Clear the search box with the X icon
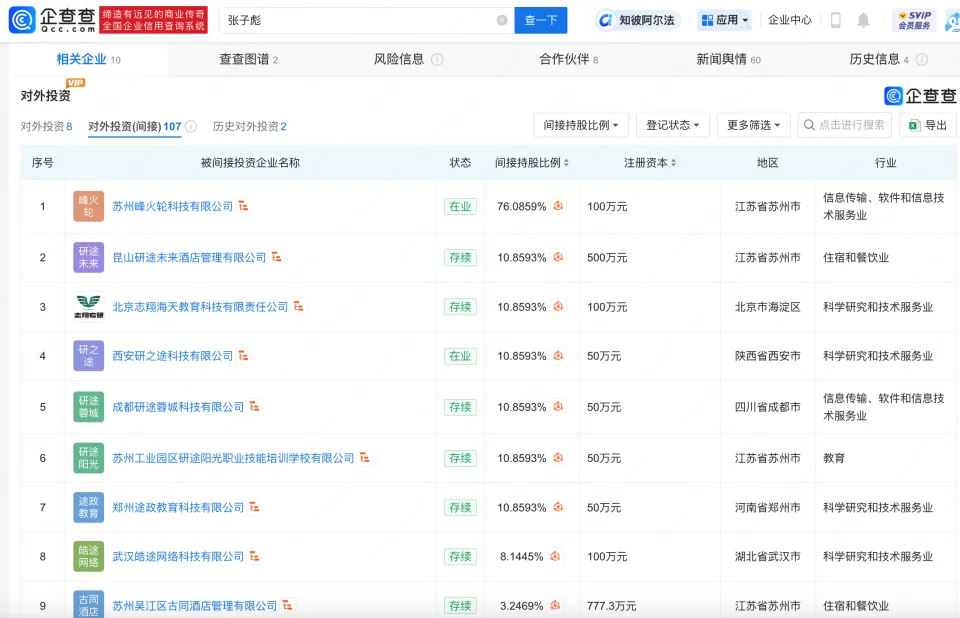The image size is (960, 618). pyautogui.click(x=501, y=20)
